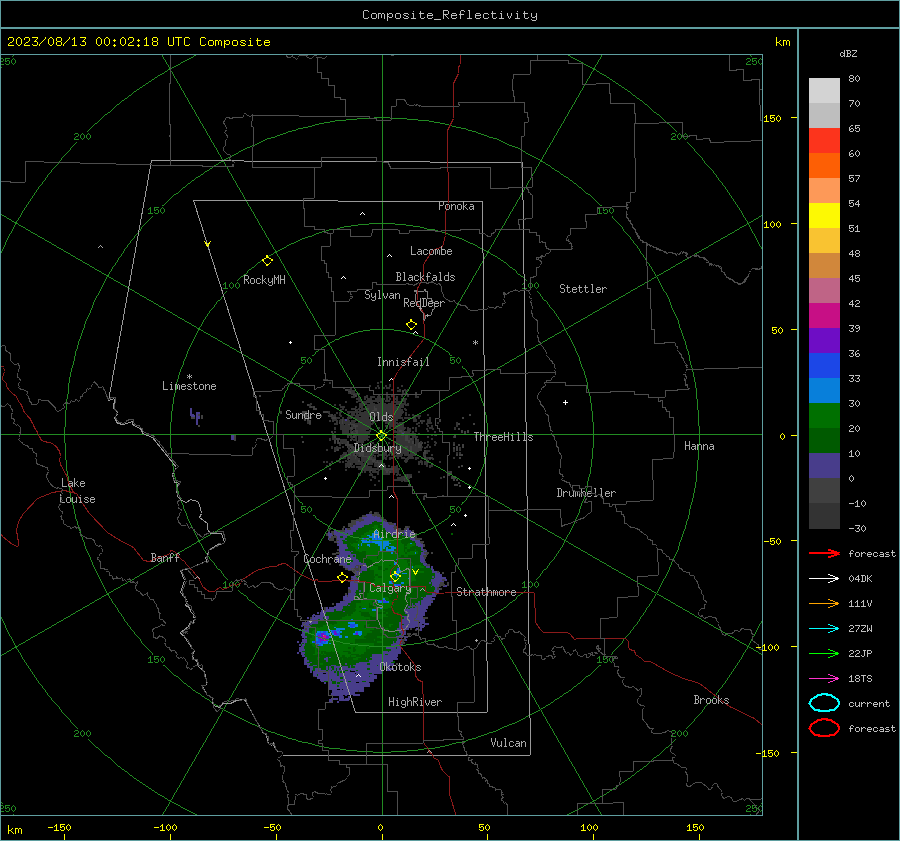Screen dimensions: 900x841
Task: Click the Stettler city label
Action: pos(583,289)
